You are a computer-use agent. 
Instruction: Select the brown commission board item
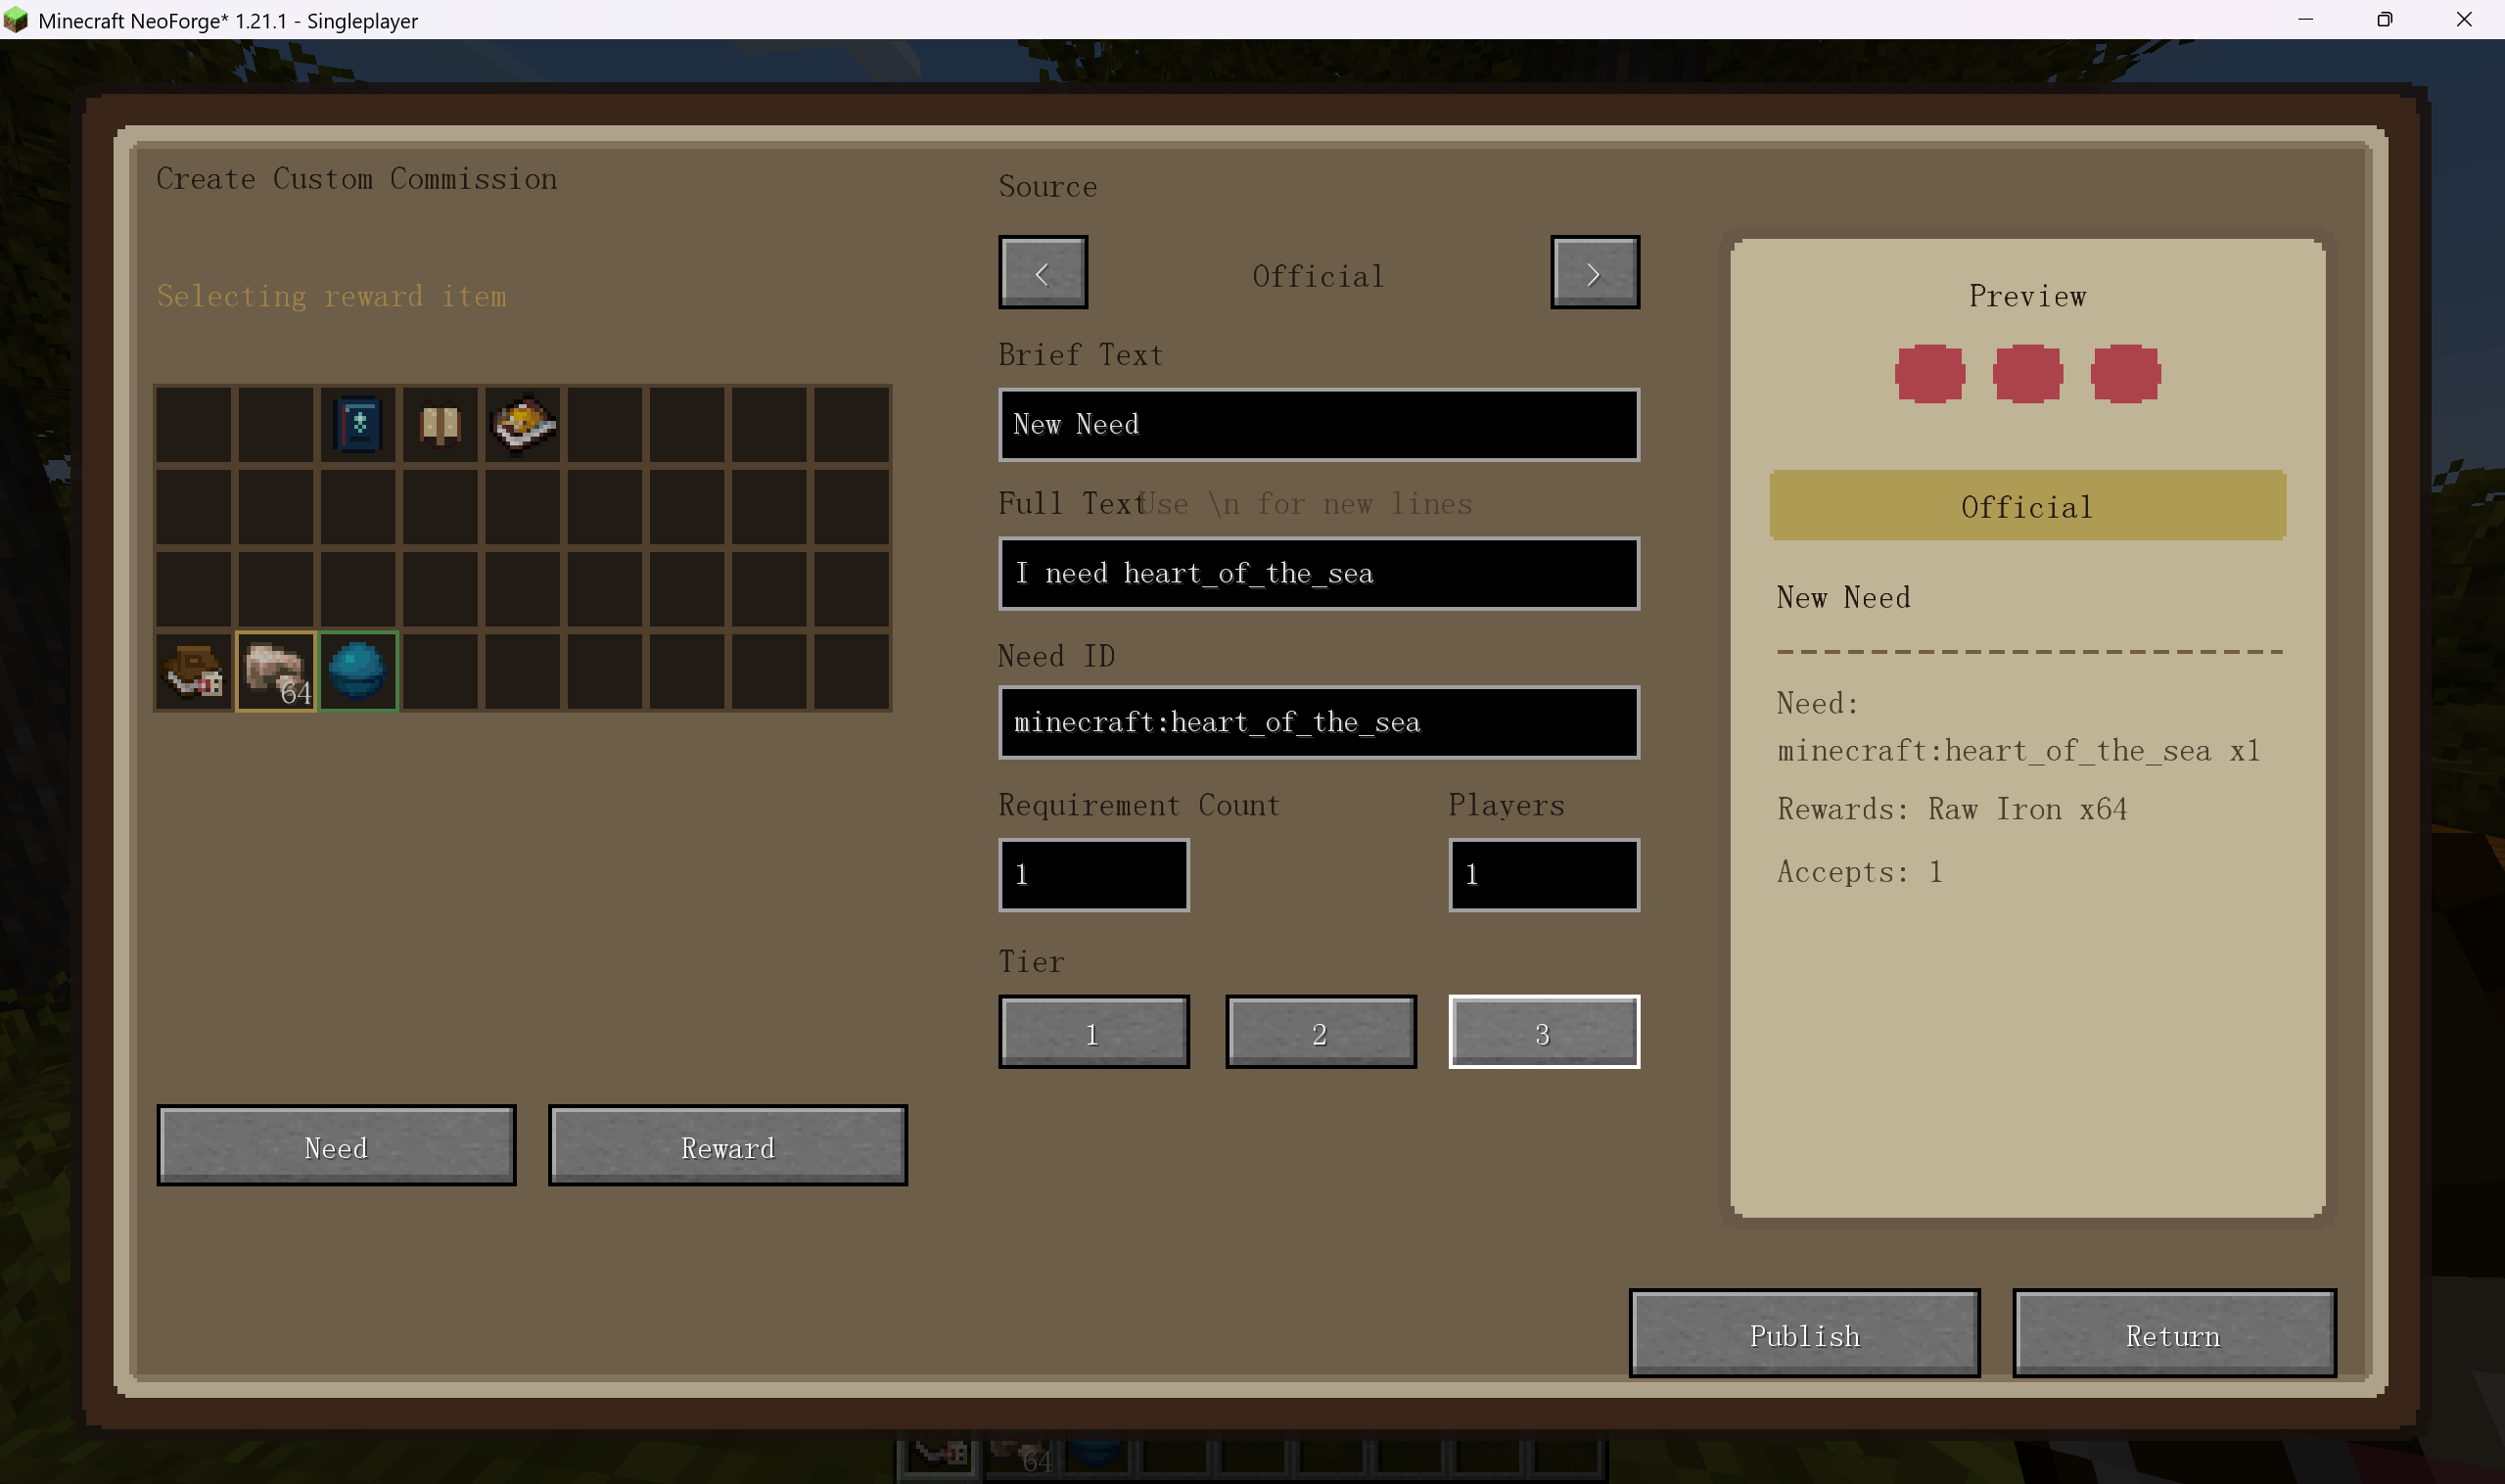click(x=194, y=671)
